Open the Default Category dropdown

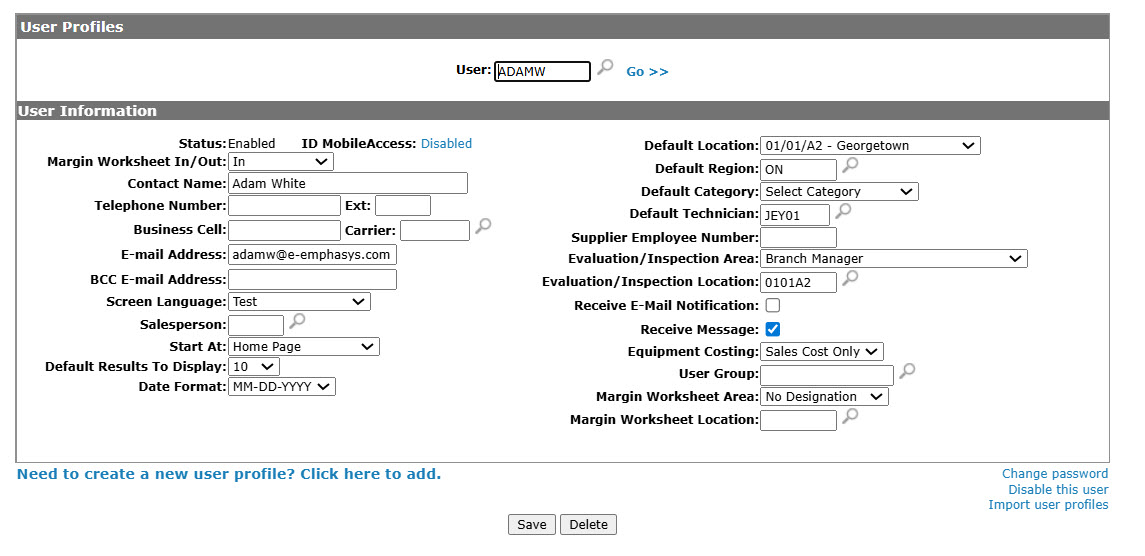click(x=839, y=191)
